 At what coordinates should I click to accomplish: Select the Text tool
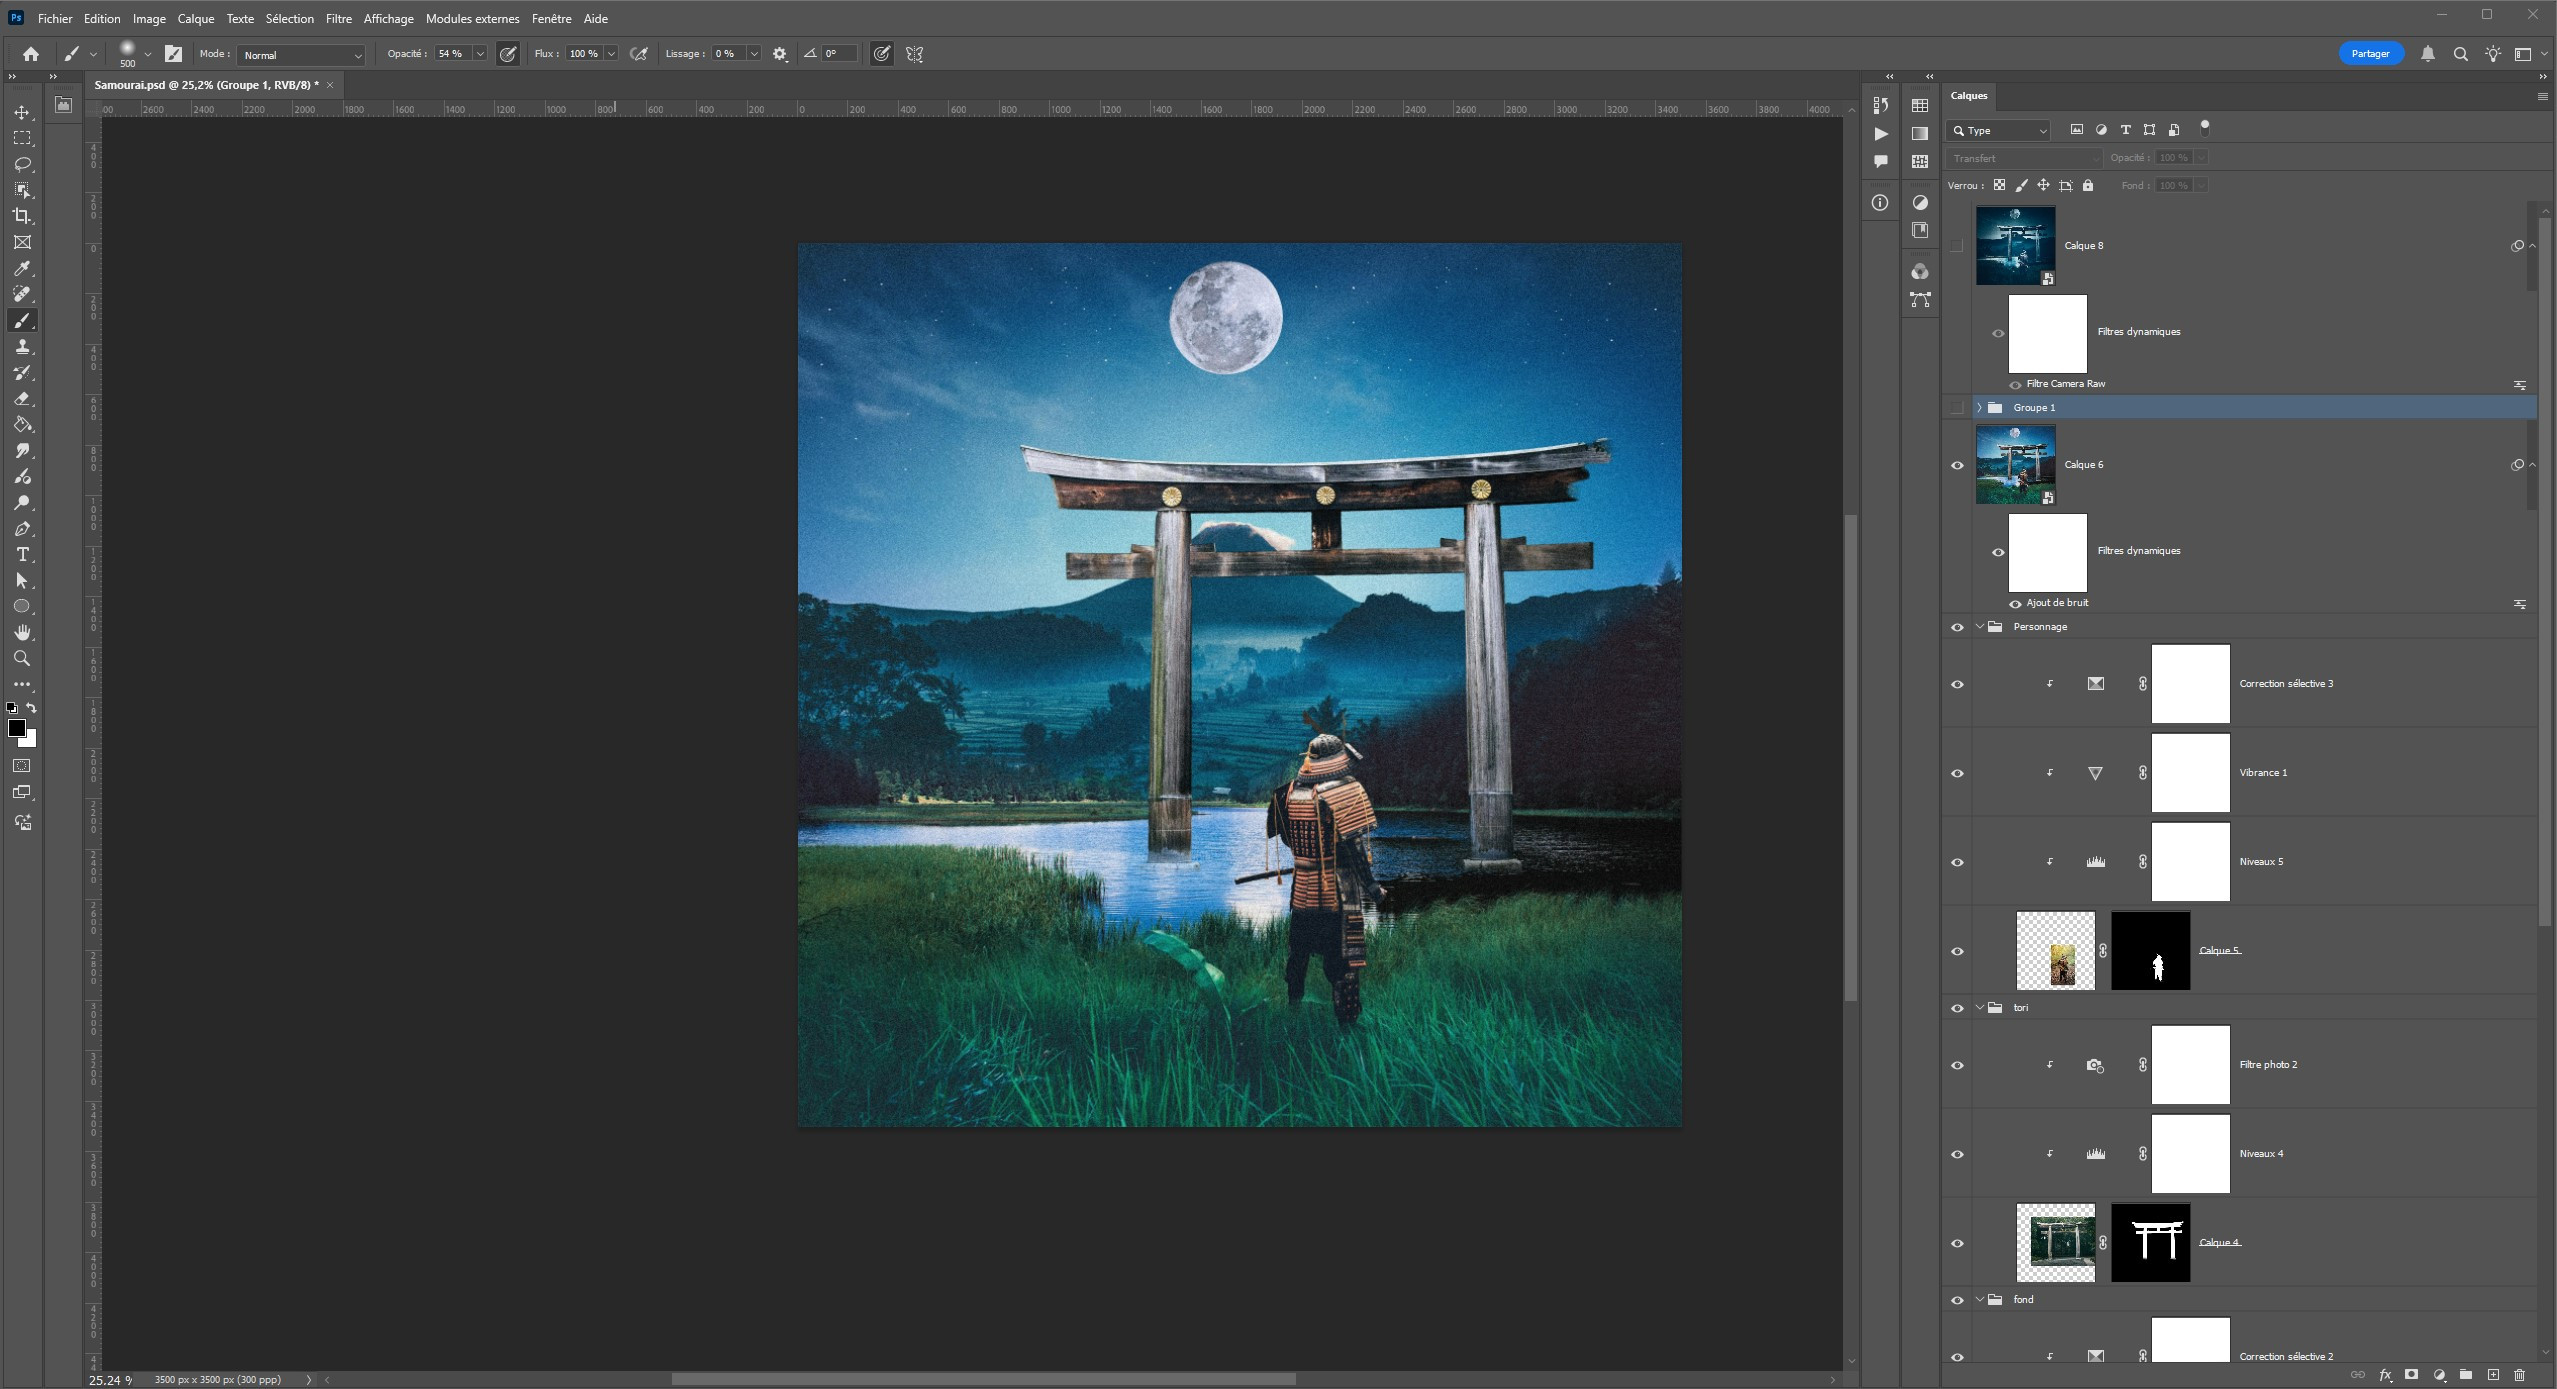pos(22,554)
